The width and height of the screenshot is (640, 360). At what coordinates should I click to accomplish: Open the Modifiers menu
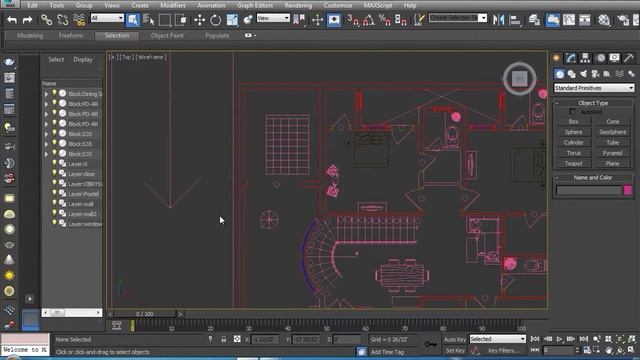coord(173,5)
